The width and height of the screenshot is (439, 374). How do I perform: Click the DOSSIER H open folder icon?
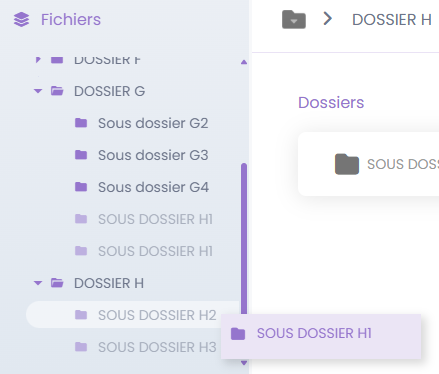pyautogui.click(x=57, y=283)
